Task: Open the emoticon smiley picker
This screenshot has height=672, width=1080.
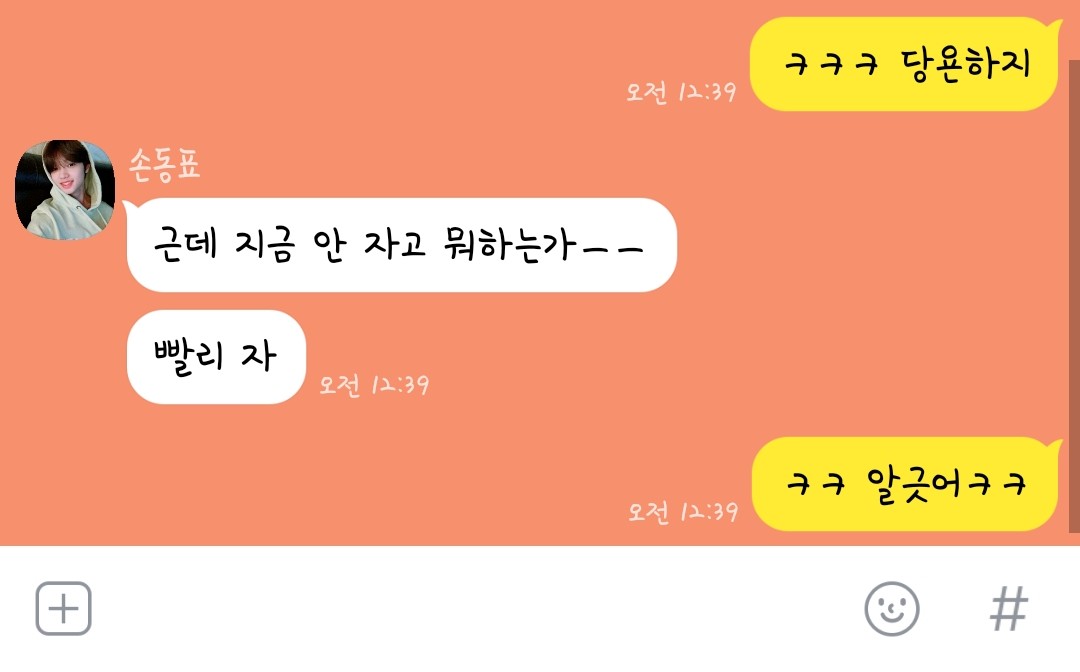Action: pos(891,609)
